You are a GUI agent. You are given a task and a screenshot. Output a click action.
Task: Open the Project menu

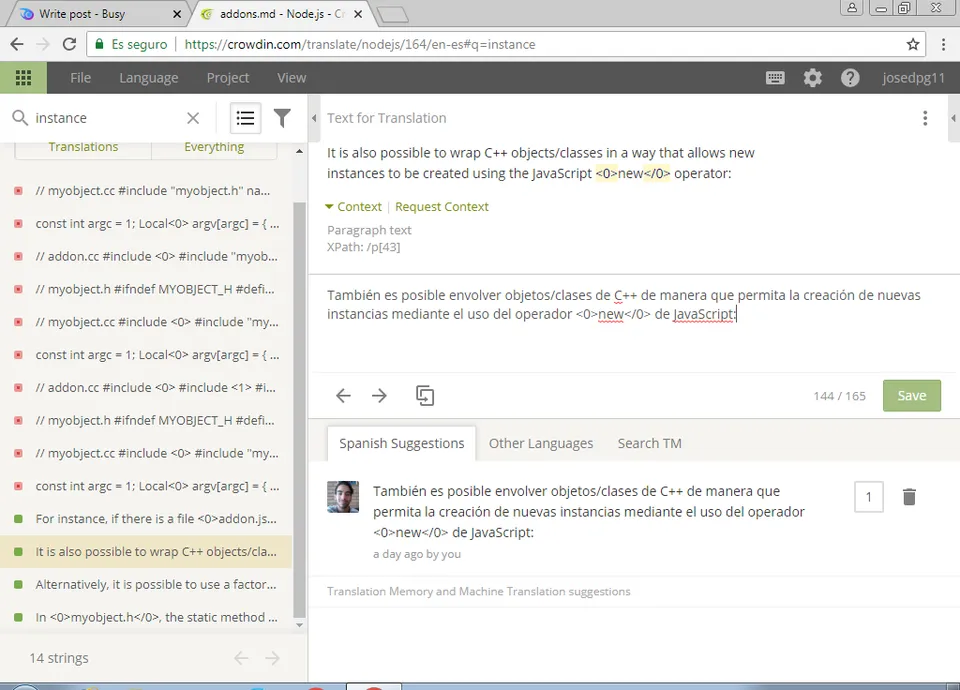pyautogui.click(x=228, y=78)
